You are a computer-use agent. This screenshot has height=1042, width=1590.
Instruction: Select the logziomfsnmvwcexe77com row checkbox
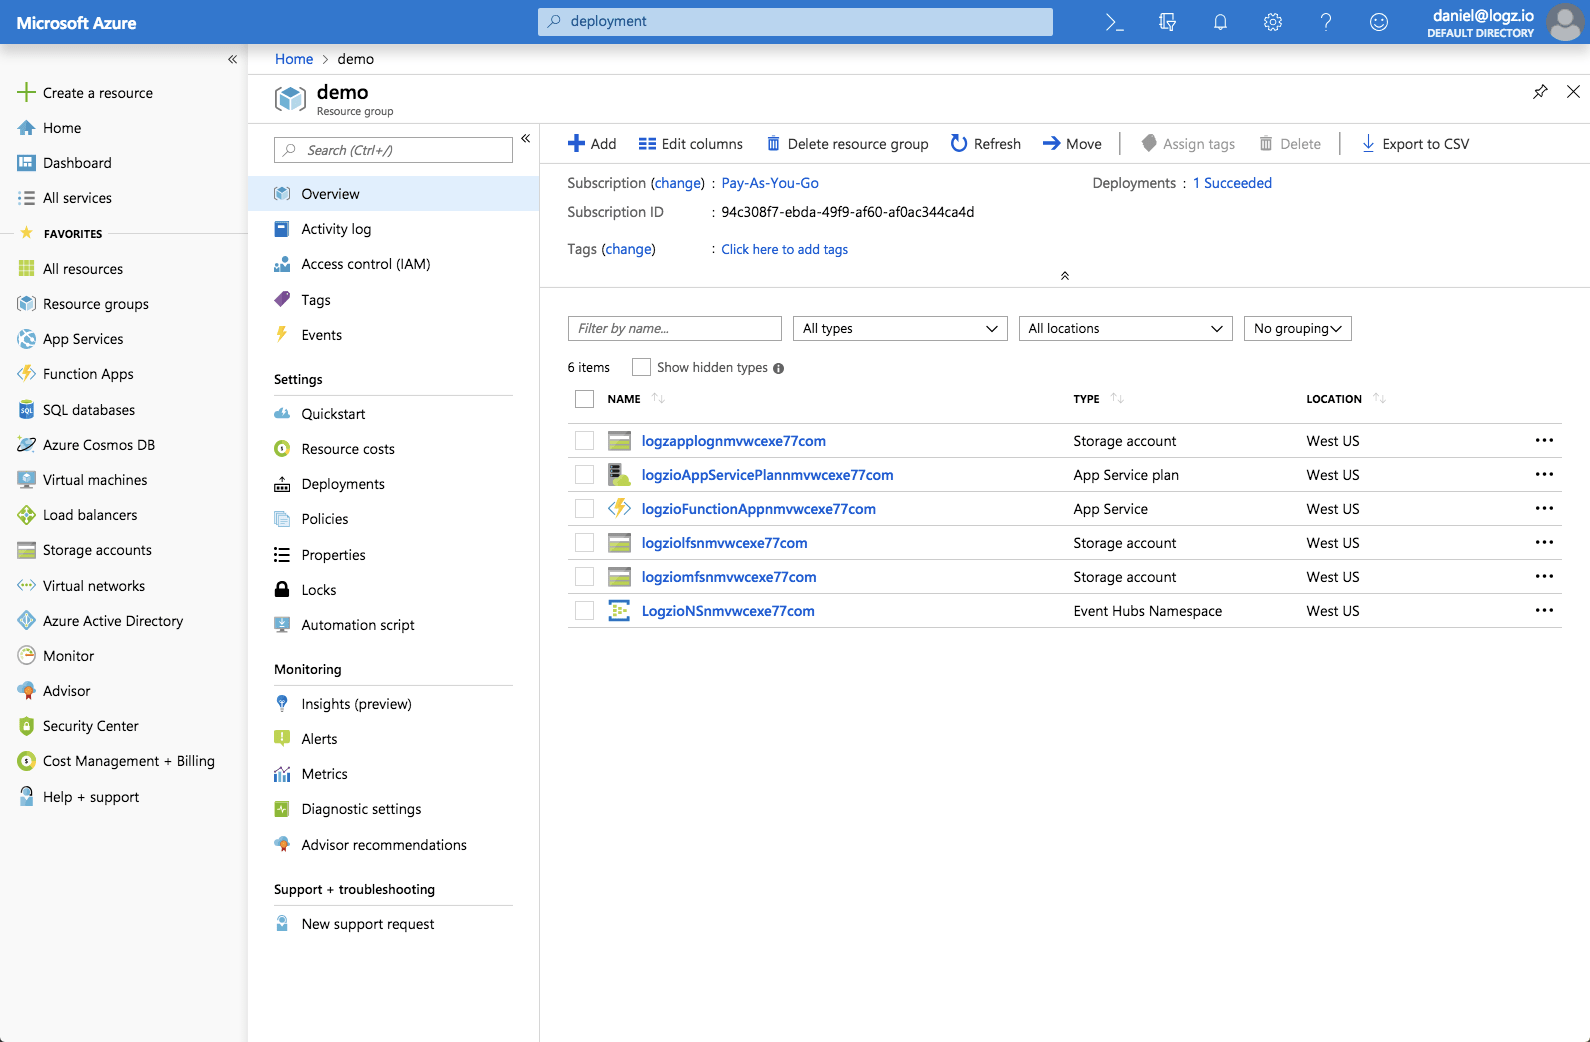coord(584,577)
